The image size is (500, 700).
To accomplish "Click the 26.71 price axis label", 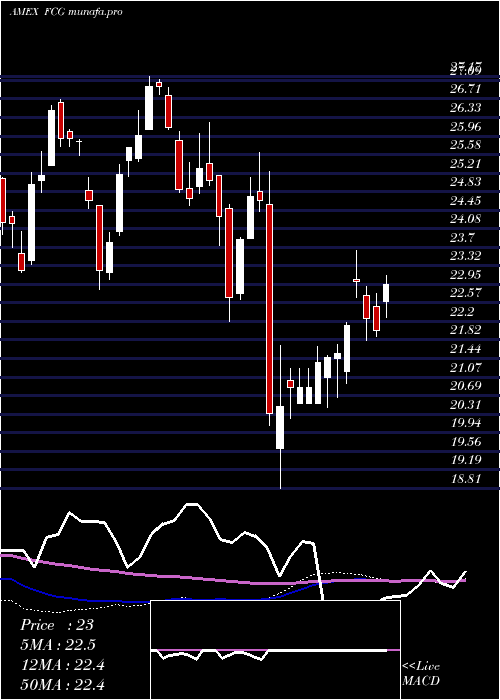I will (465, 89).
